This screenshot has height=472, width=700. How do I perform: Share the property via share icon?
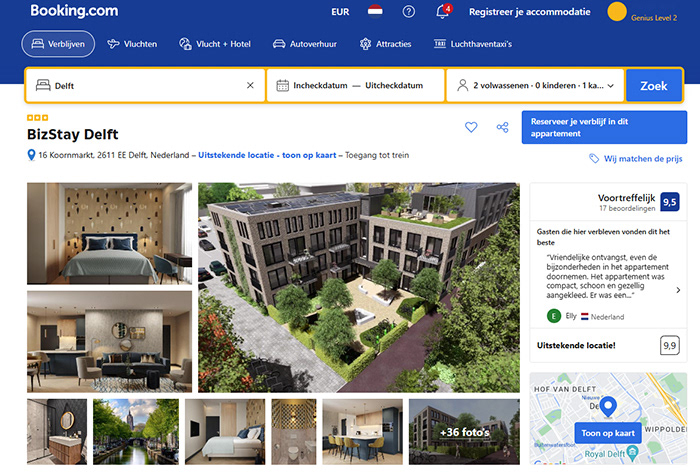tap(503, 127)
